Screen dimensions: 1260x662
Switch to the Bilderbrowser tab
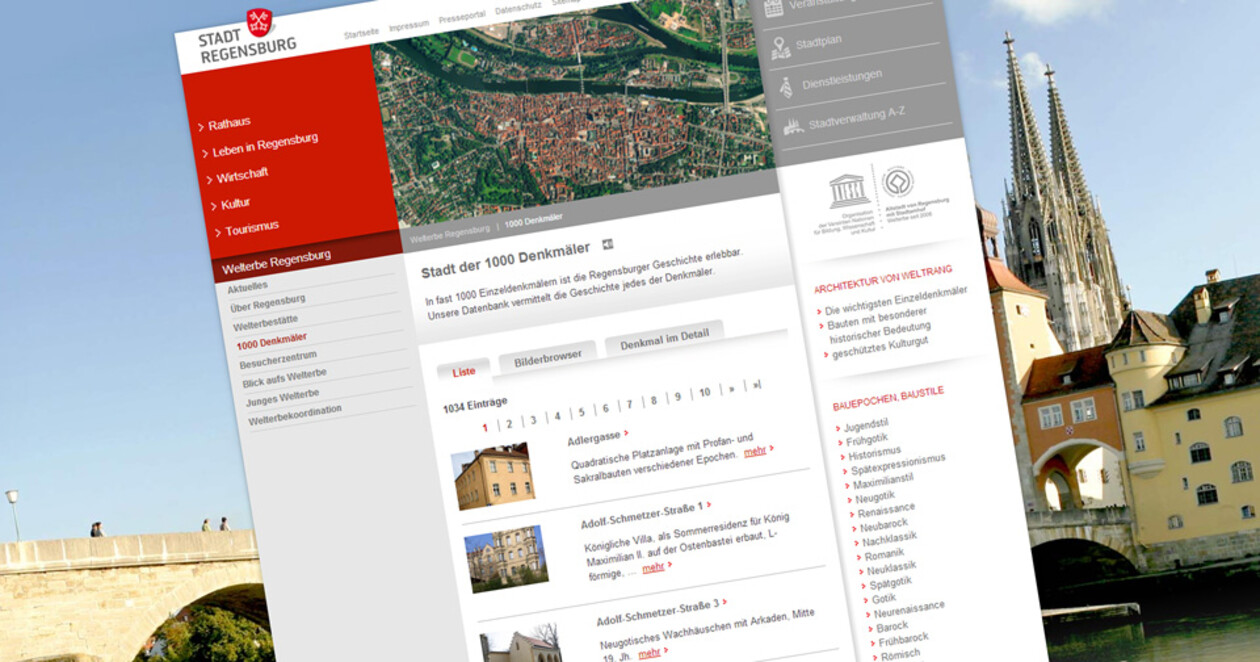(547, 355)
